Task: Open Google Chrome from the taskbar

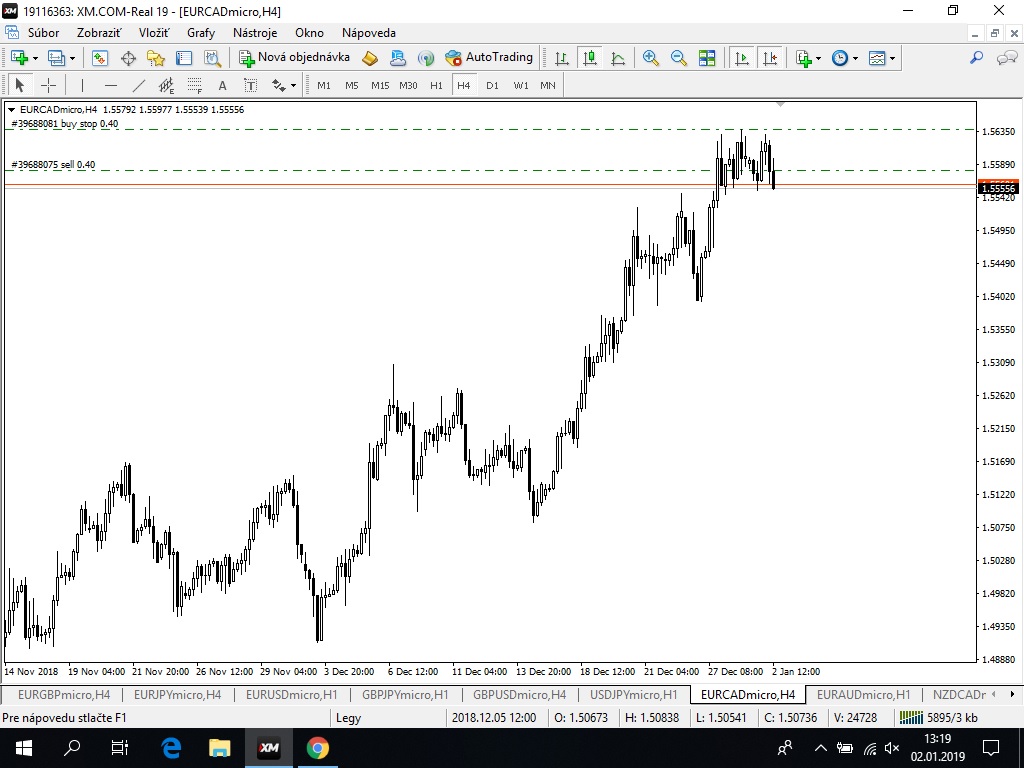Action: pyautogui.click(x=317, y=748)
